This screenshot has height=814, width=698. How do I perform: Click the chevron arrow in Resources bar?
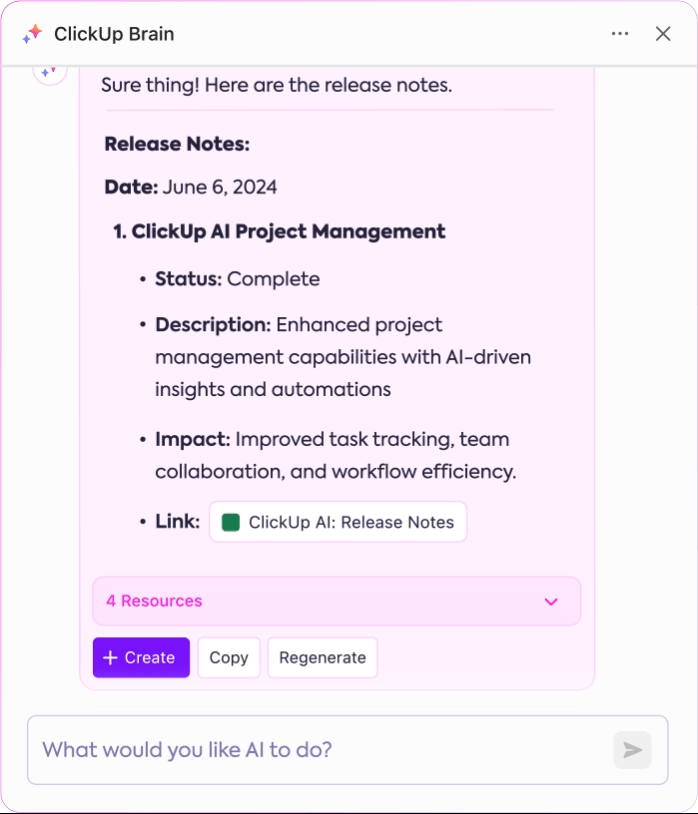(x=551, y=602)
